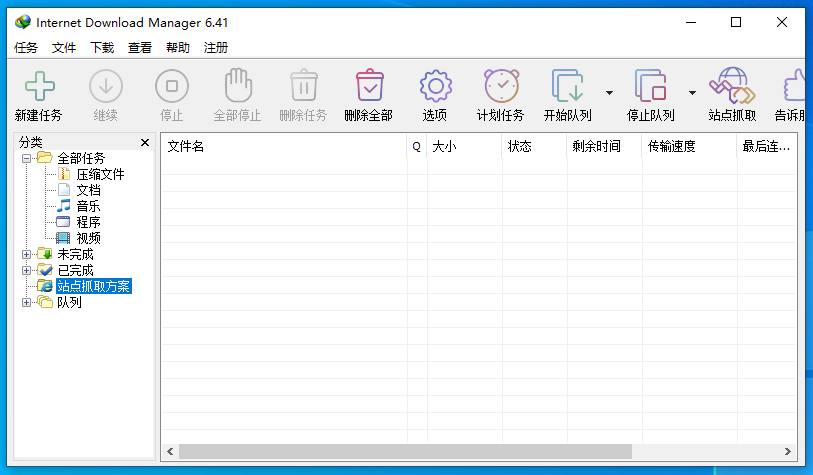Sort list by 文件名 column header

(284, 146)
